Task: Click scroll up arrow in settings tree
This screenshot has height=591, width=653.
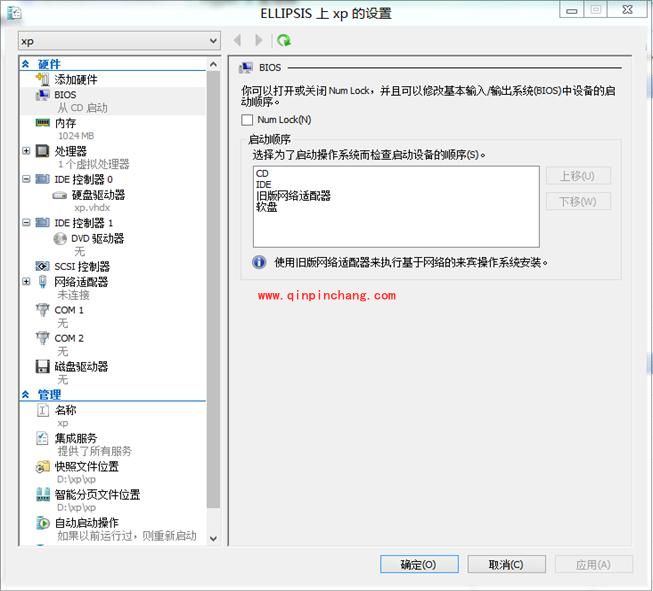Action: [213, 64]
